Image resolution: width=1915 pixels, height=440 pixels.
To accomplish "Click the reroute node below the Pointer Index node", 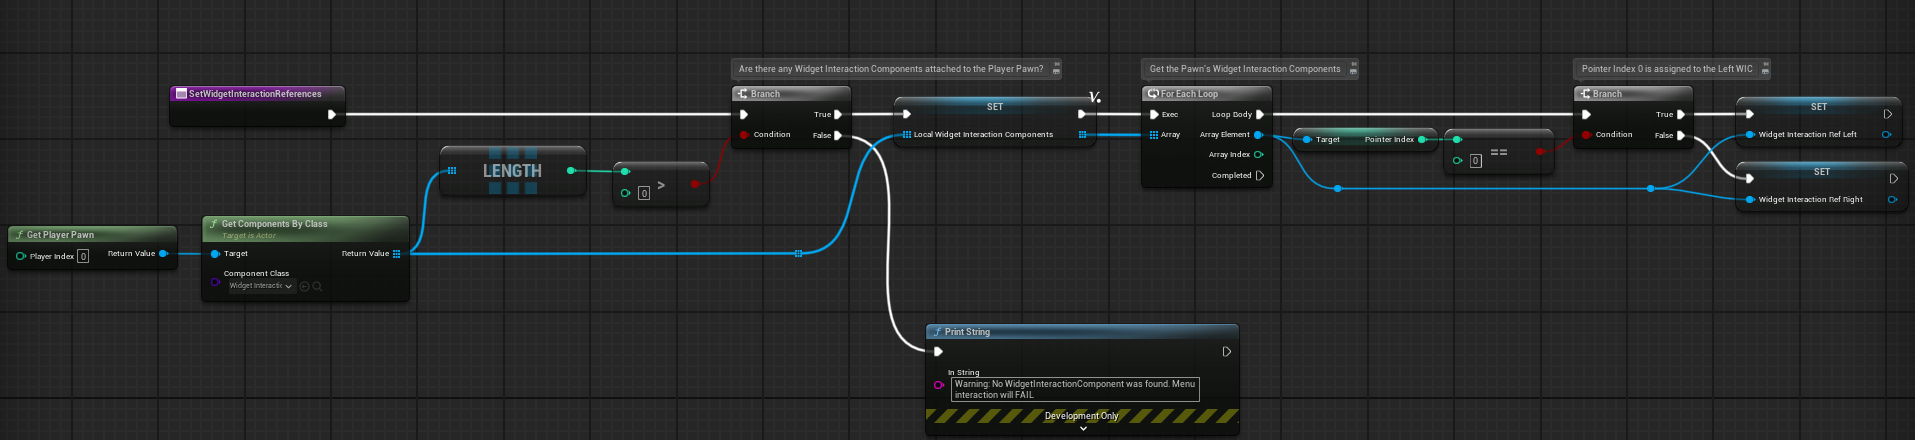I will [1338, 188].
